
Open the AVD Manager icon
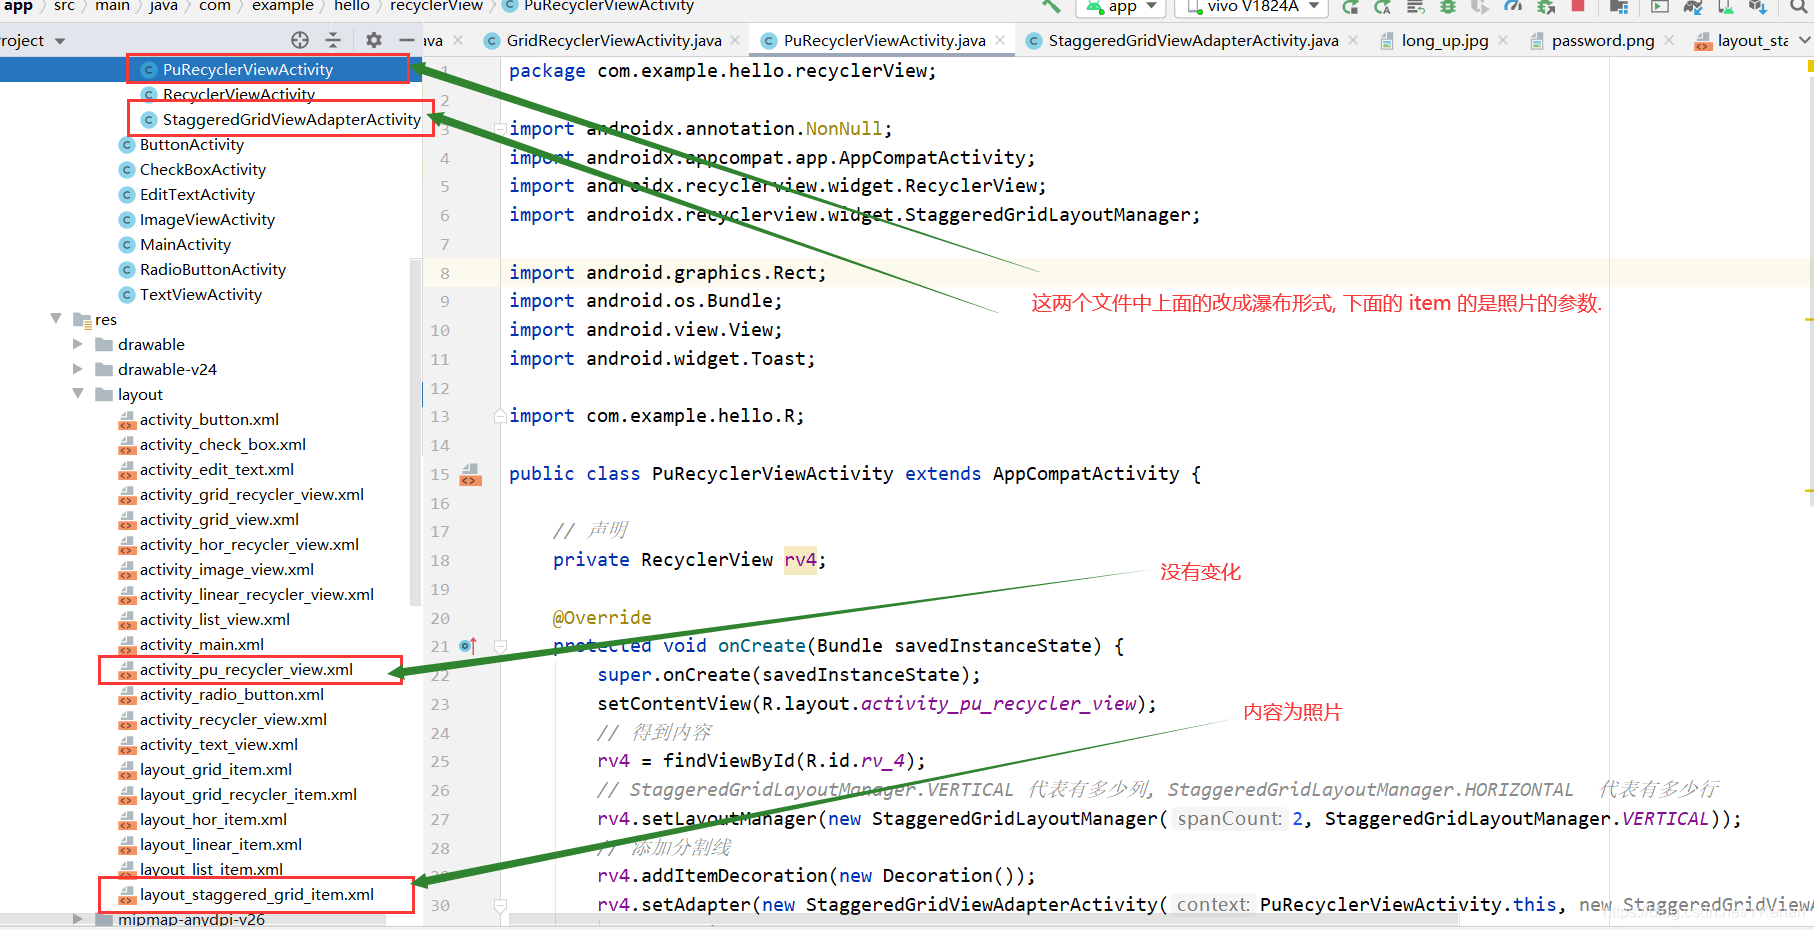(1725, 7)
